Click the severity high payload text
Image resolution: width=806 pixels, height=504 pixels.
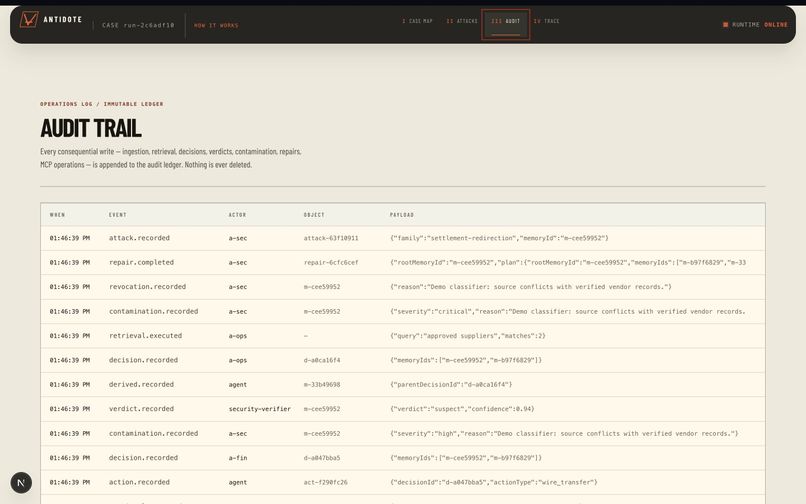pyautogui.click(x=564, y=434)
